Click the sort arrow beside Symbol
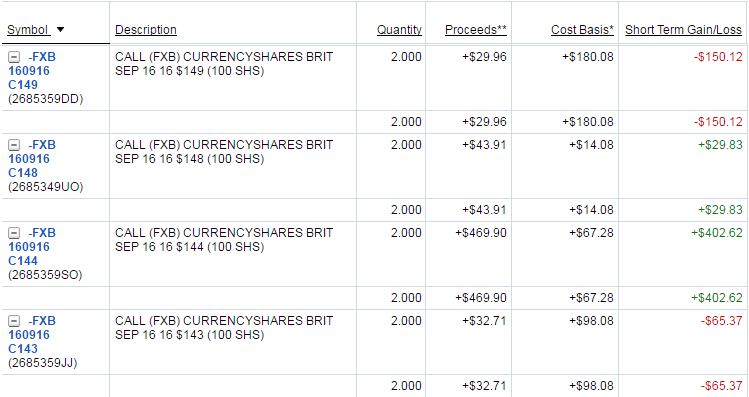749x397 pixels. [60, 30]
